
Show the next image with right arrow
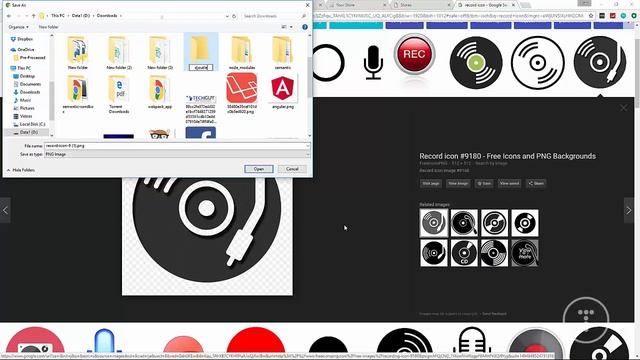pos(629,210)
